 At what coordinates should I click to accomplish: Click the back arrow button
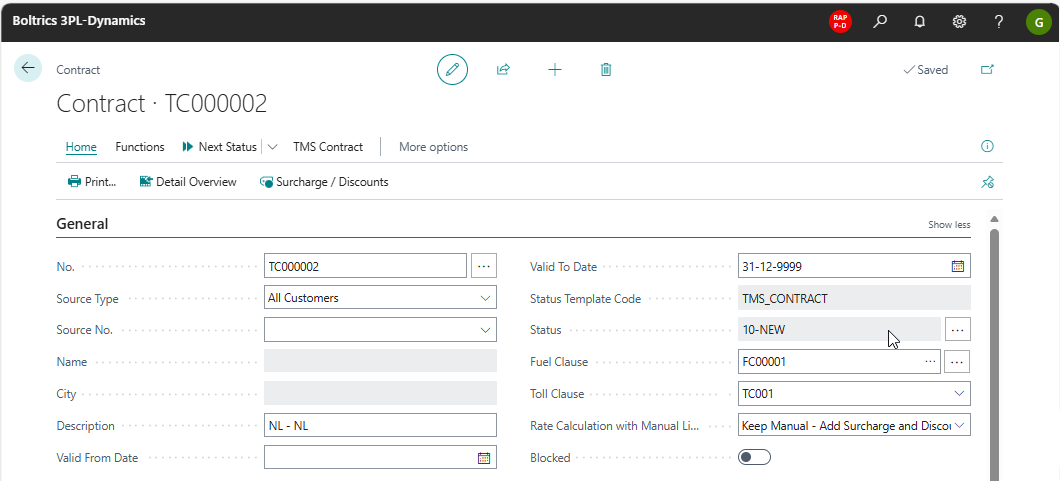click(27, 69)
